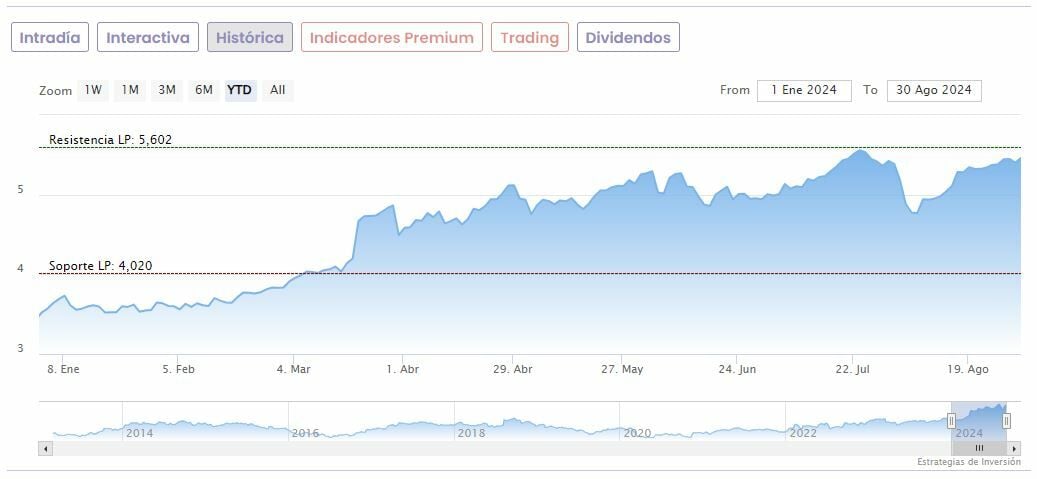Select the YTD zoom option

[x=240, y=90]
